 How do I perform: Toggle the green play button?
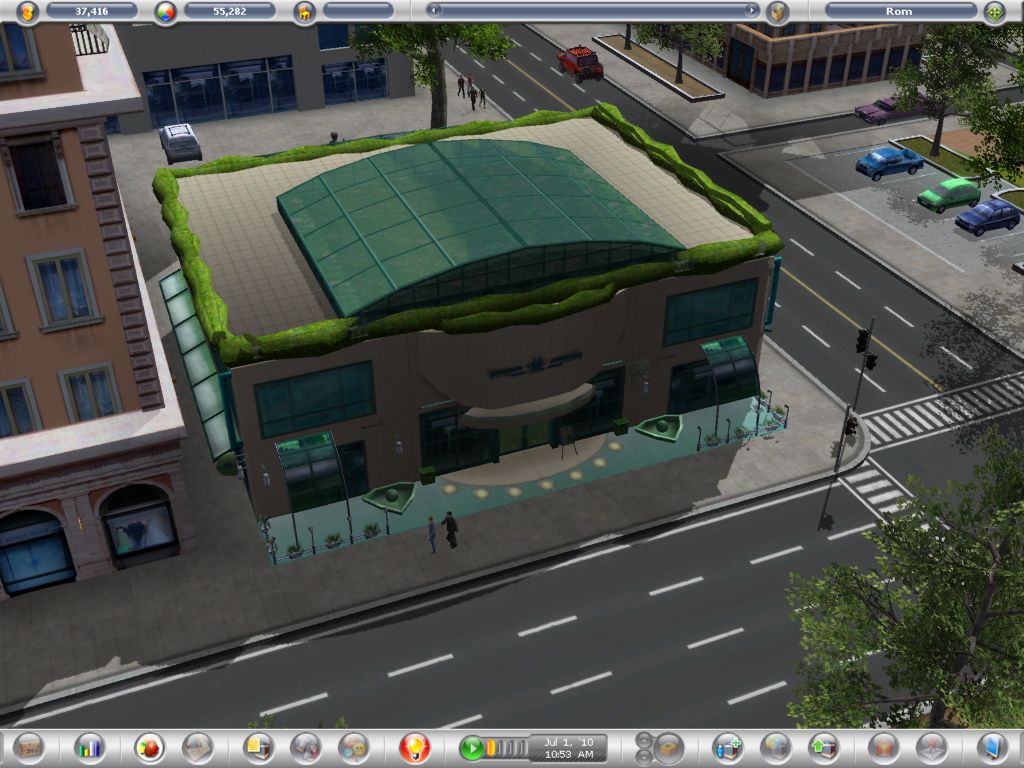471,748
